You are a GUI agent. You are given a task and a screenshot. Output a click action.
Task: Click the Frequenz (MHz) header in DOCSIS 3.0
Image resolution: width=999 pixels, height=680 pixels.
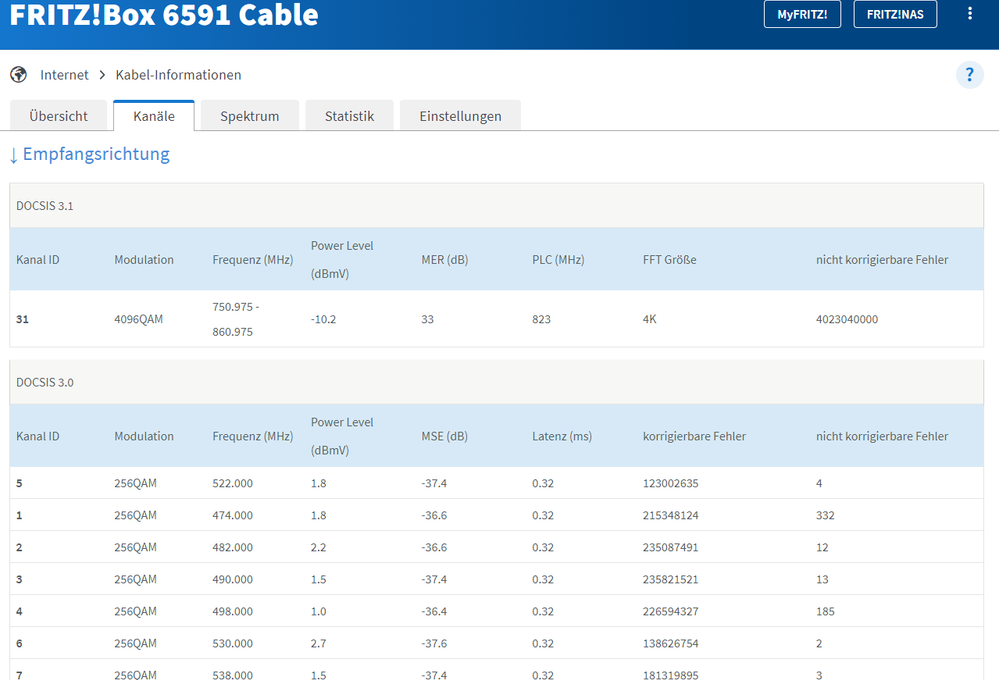[x=252, y=436]
